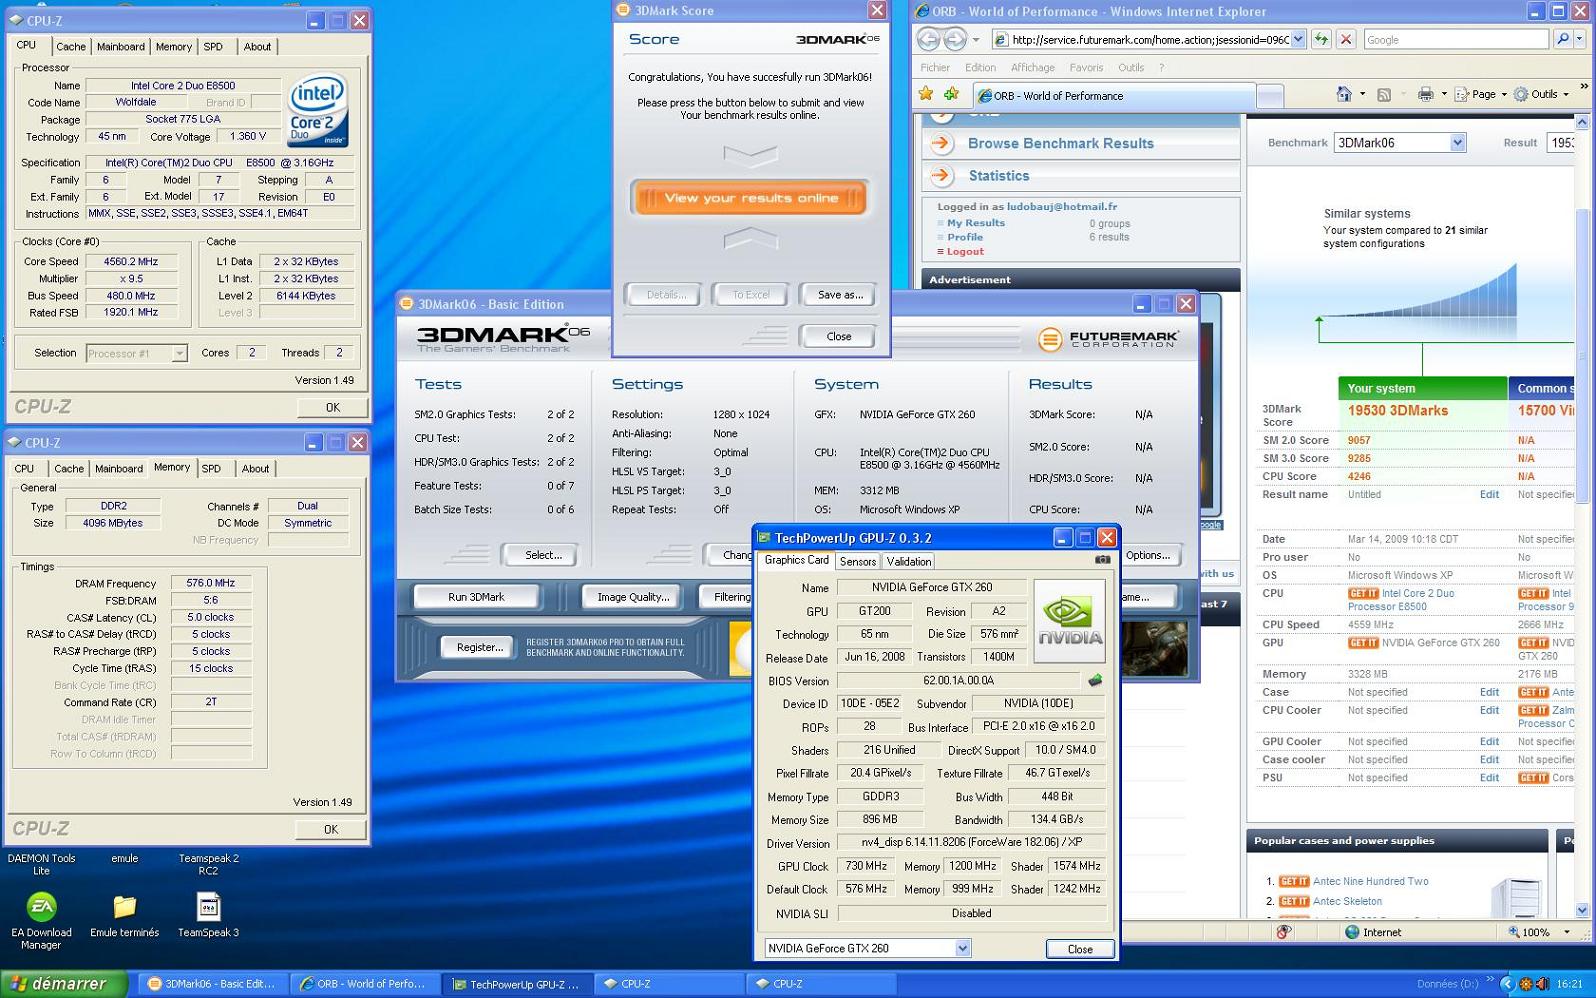Open the GPU-Z graphics card selector dropdown
The height and width of the screenshot is (998, 1596).
click(x=962, y=948)
